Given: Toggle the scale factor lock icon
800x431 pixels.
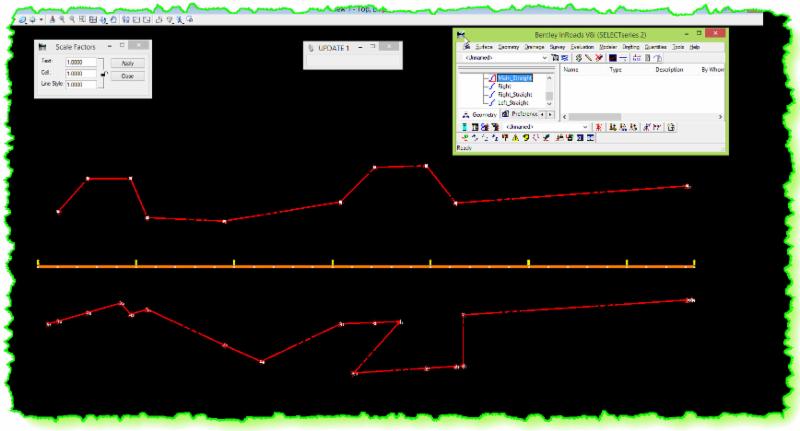Looking at the screenshot, I should 104,73.
